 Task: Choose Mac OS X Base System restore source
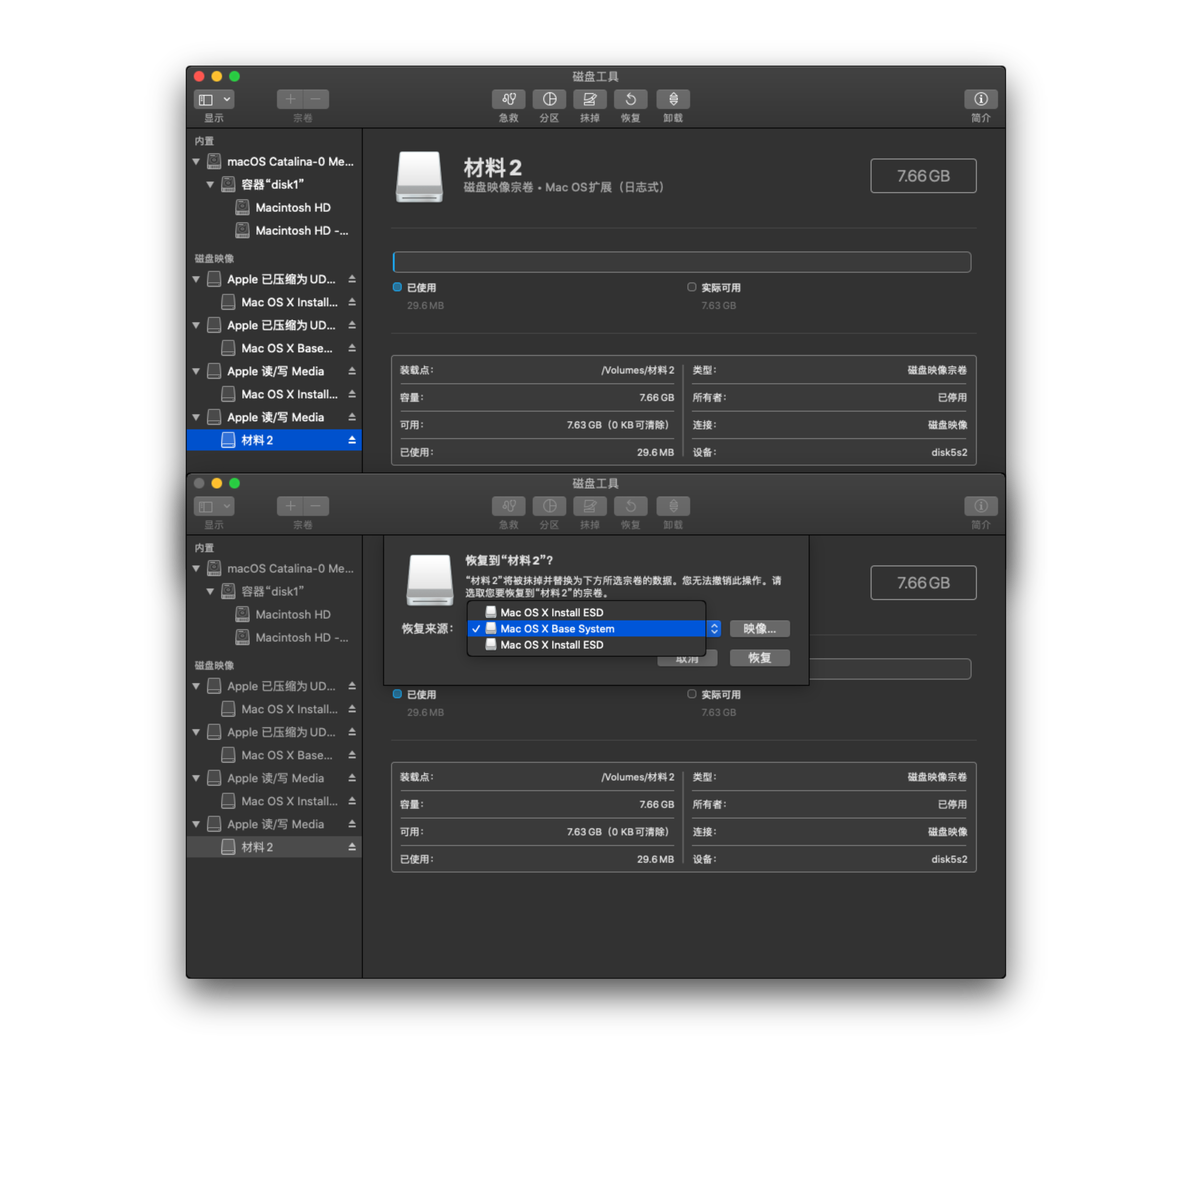[587, 629]
